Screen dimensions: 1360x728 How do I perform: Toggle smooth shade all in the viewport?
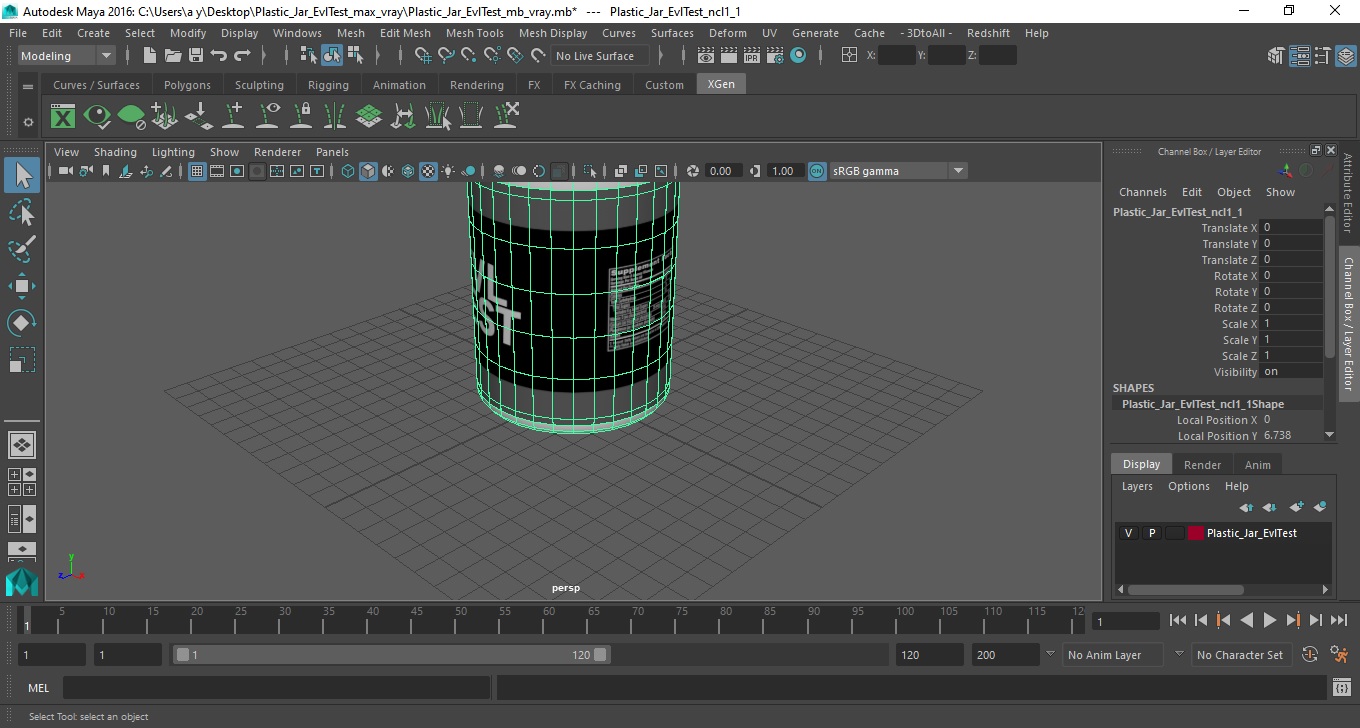point(368,171)
